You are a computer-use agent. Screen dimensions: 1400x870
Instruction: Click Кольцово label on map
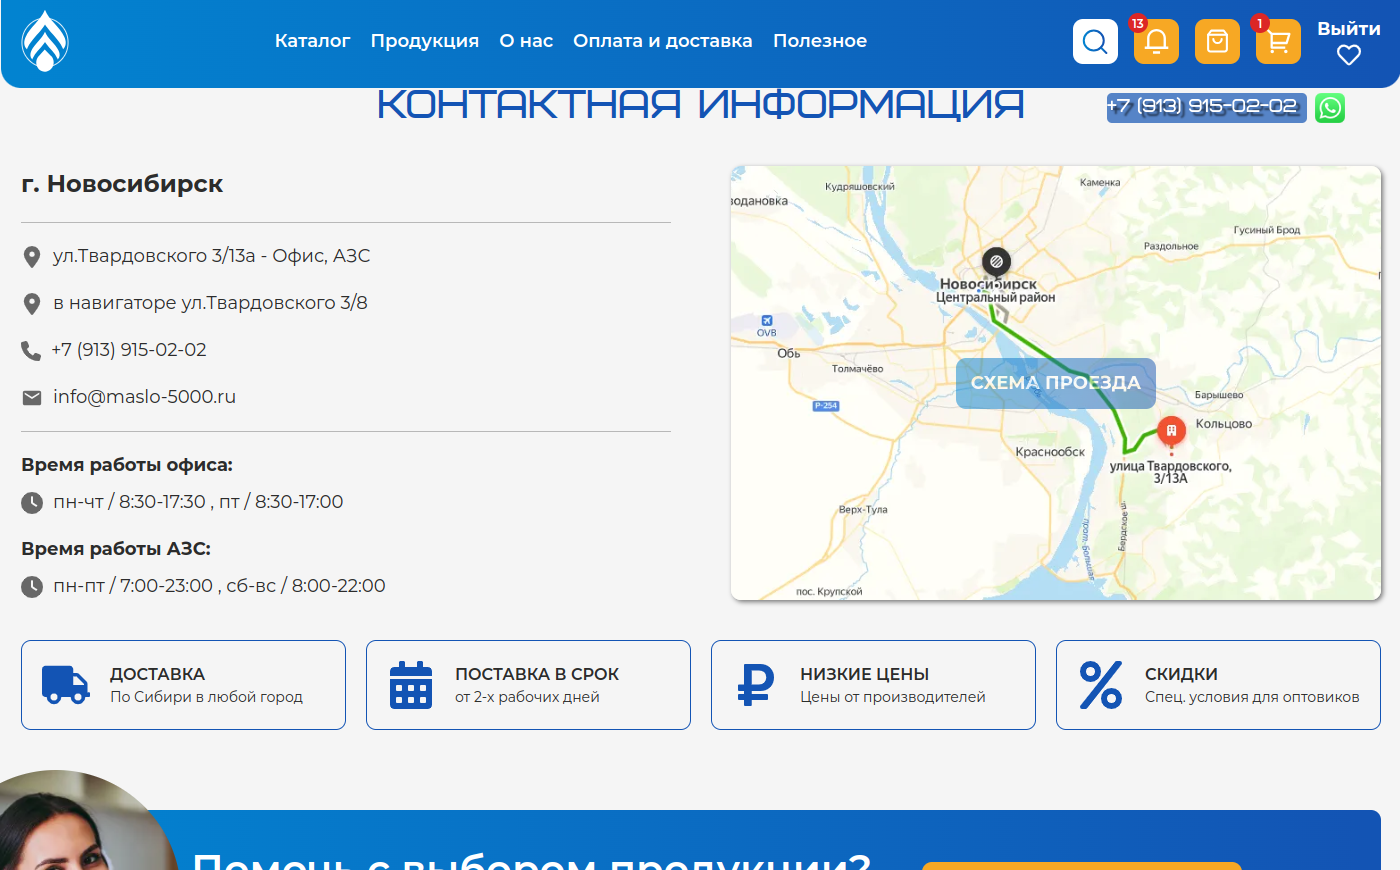coord(1224,424)
